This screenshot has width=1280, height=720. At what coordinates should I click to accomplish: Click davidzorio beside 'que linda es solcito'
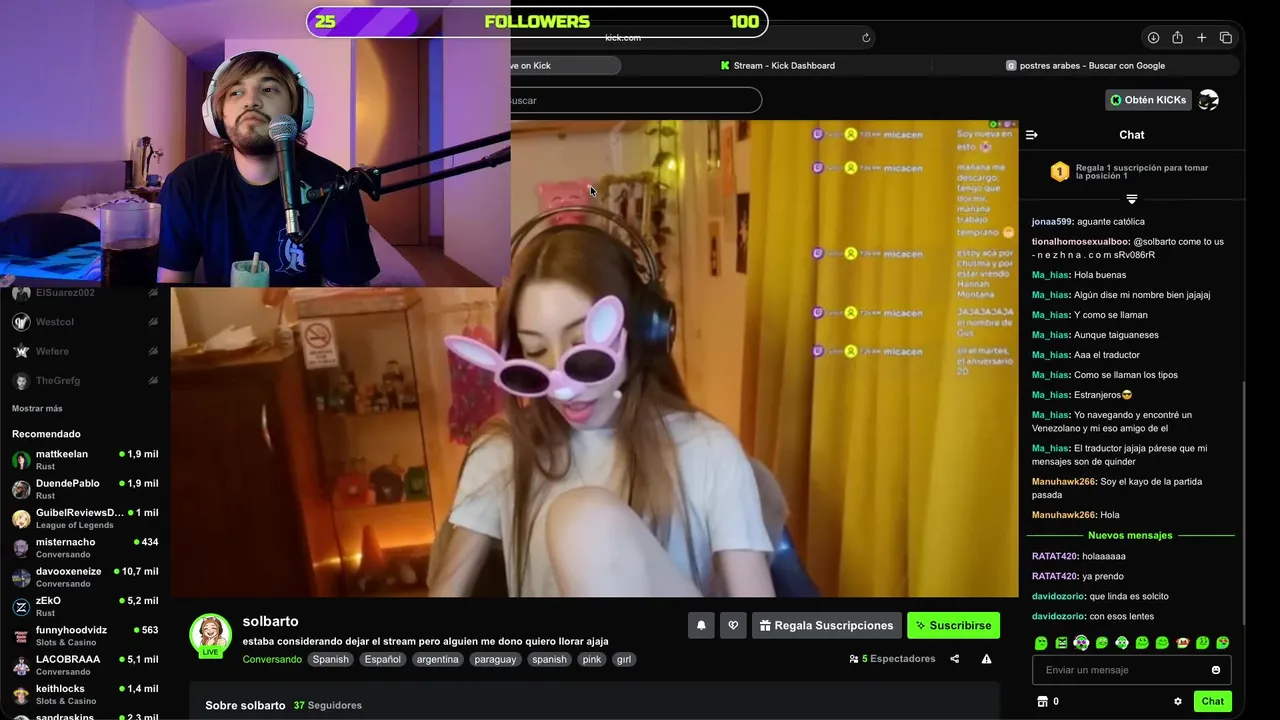[x=1058, y=596]
